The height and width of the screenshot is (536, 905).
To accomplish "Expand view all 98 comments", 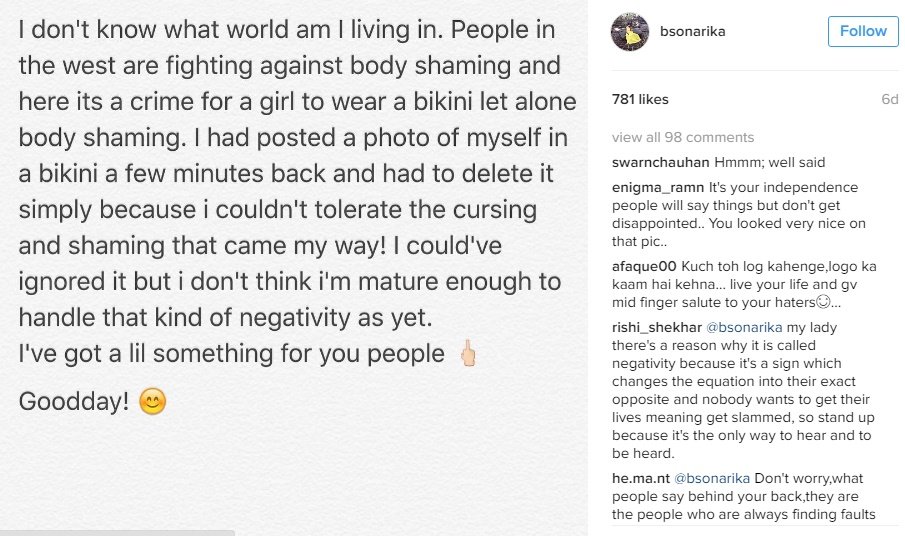I will [x=683, y=138].
